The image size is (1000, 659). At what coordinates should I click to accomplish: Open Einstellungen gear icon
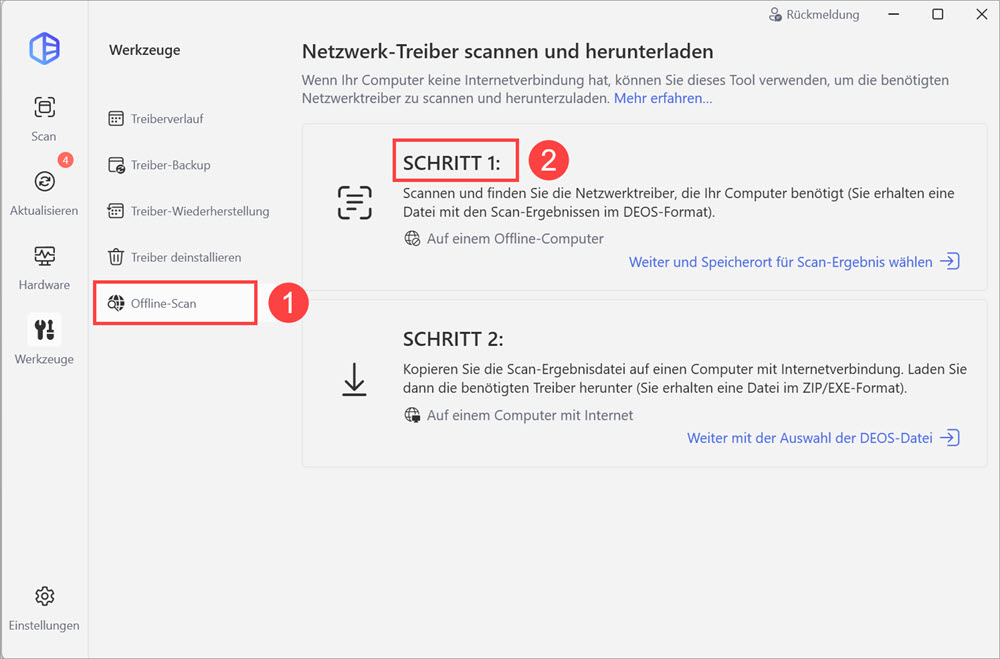click(x=44, y=596)
